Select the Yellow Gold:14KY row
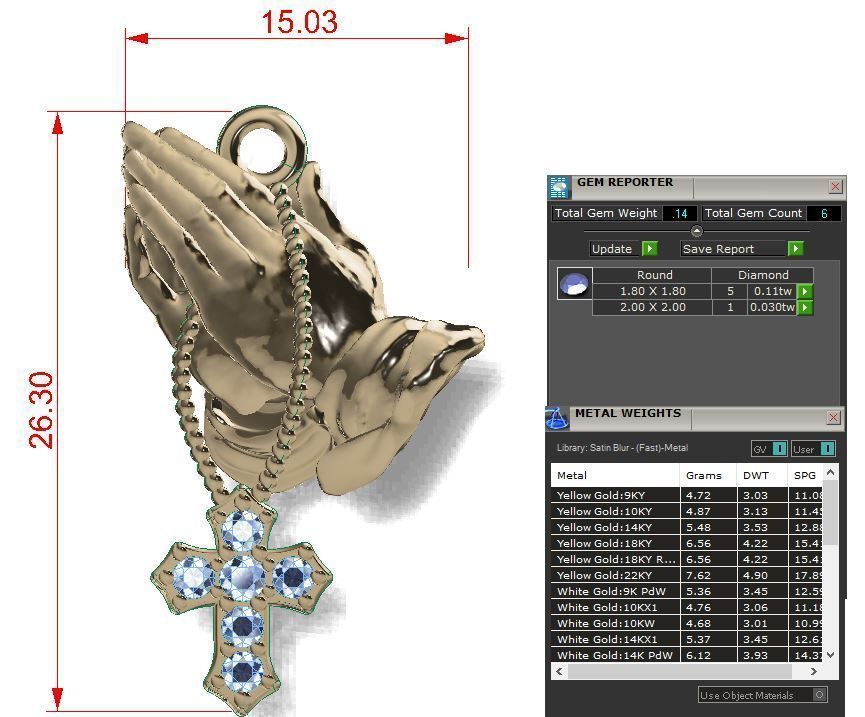 click(686, 527)
